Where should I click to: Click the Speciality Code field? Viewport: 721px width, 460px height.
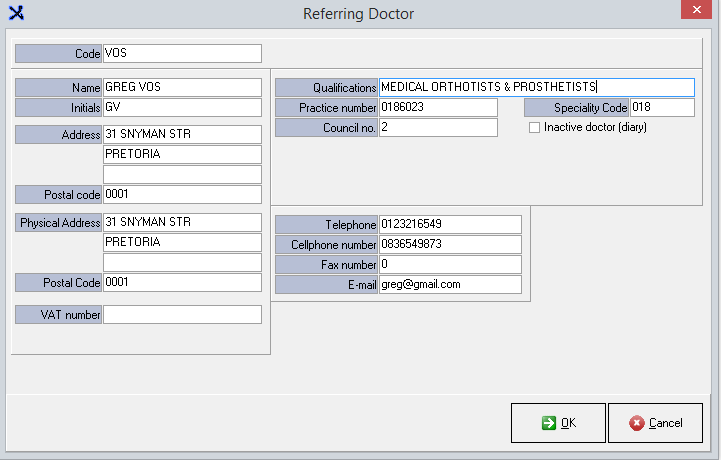[661, 108]
